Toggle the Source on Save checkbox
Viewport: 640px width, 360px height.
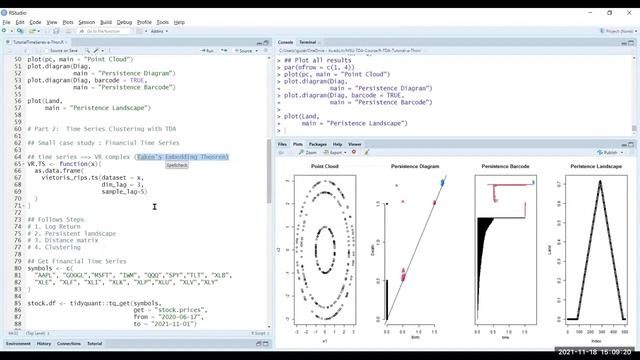[x=46, y=51]
